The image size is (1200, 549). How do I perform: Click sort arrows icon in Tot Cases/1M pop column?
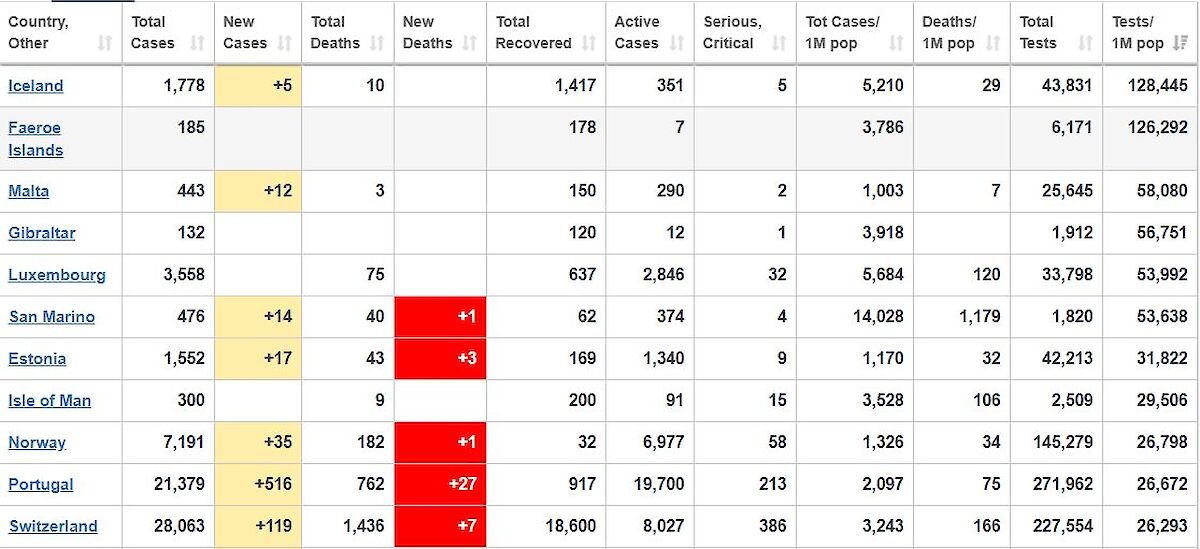(x=896, y=44)
